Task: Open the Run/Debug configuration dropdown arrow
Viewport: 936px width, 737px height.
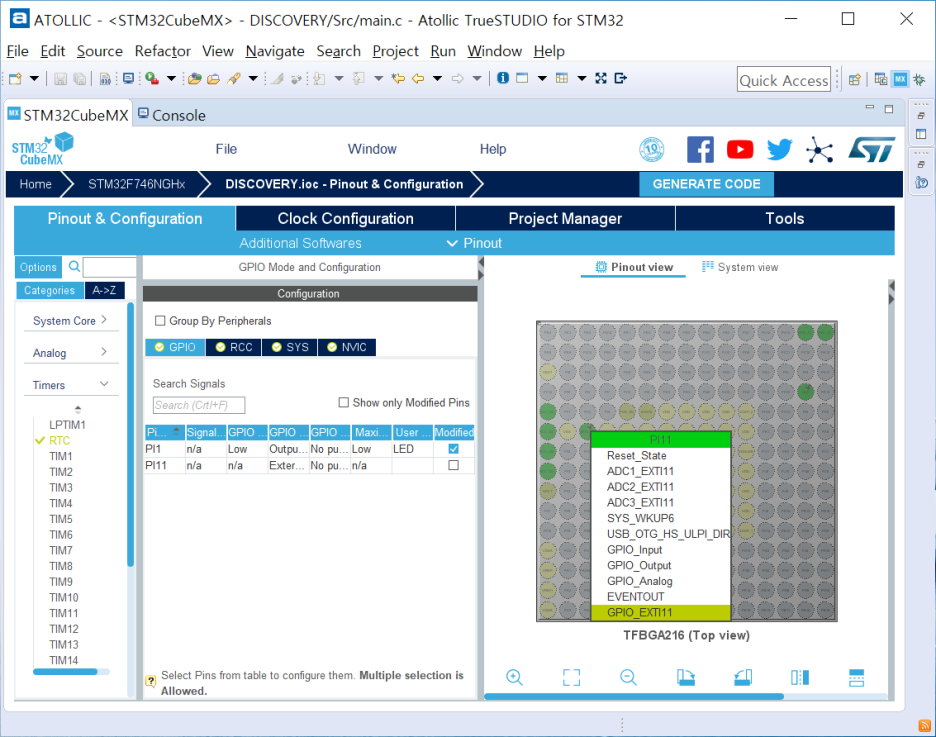Action: [171, 78]
